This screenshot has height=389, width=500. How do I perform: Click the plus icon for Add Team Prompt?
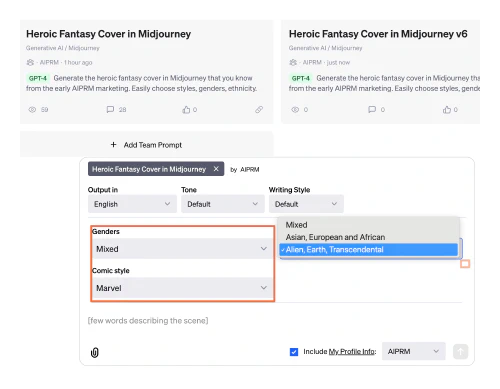[x=113, y=145]
